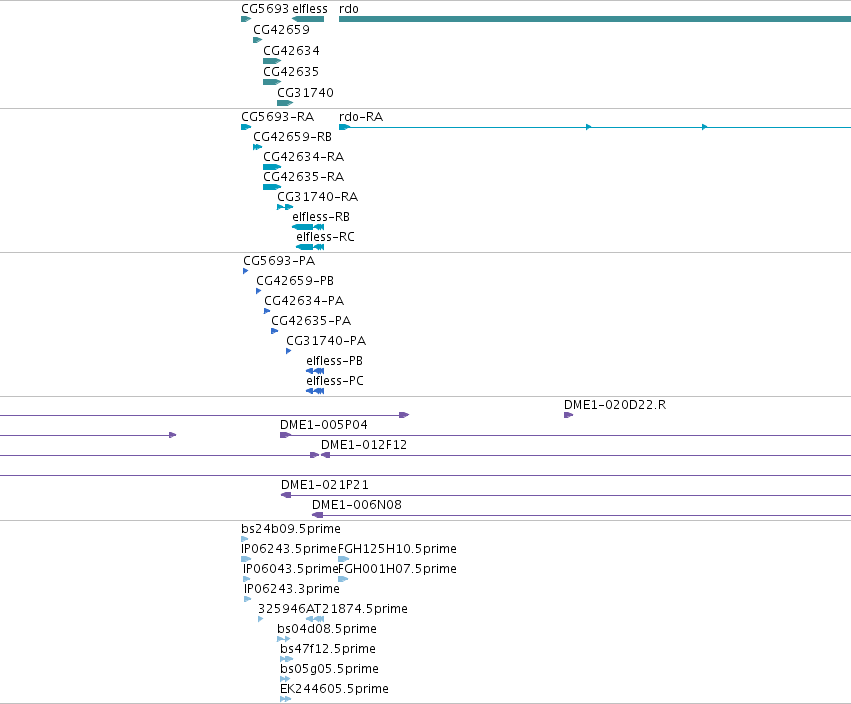The height and width of the screenshot is (704, 851).
Task: Select the FGH001H07.5prime EST glyph
Action: tap(343, 579)
